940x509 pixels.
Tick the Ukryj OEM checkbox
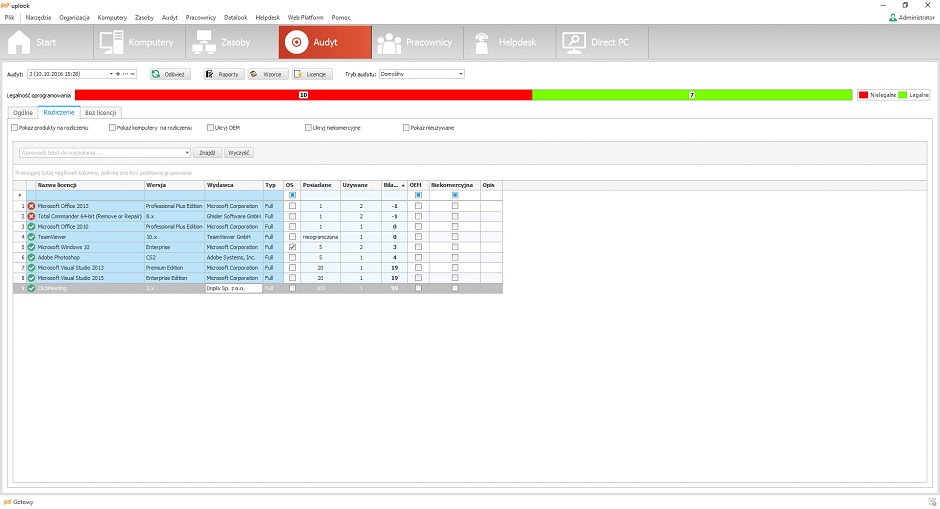coord(210,128)
